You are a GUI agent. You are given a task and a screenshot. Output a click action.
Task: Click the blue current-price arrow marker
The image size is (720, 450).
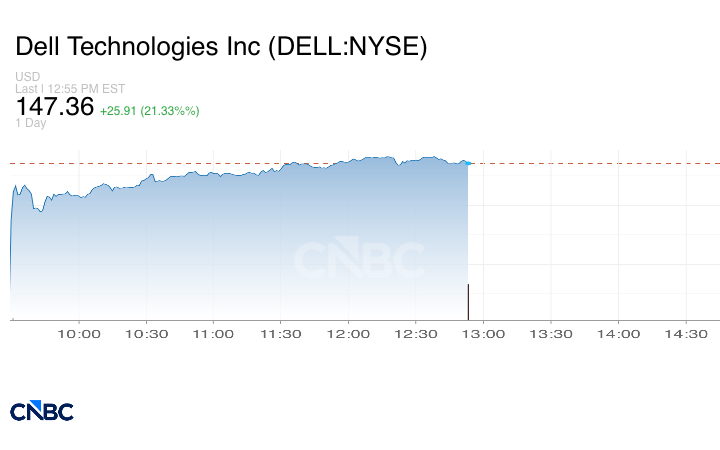coord(469,163)
